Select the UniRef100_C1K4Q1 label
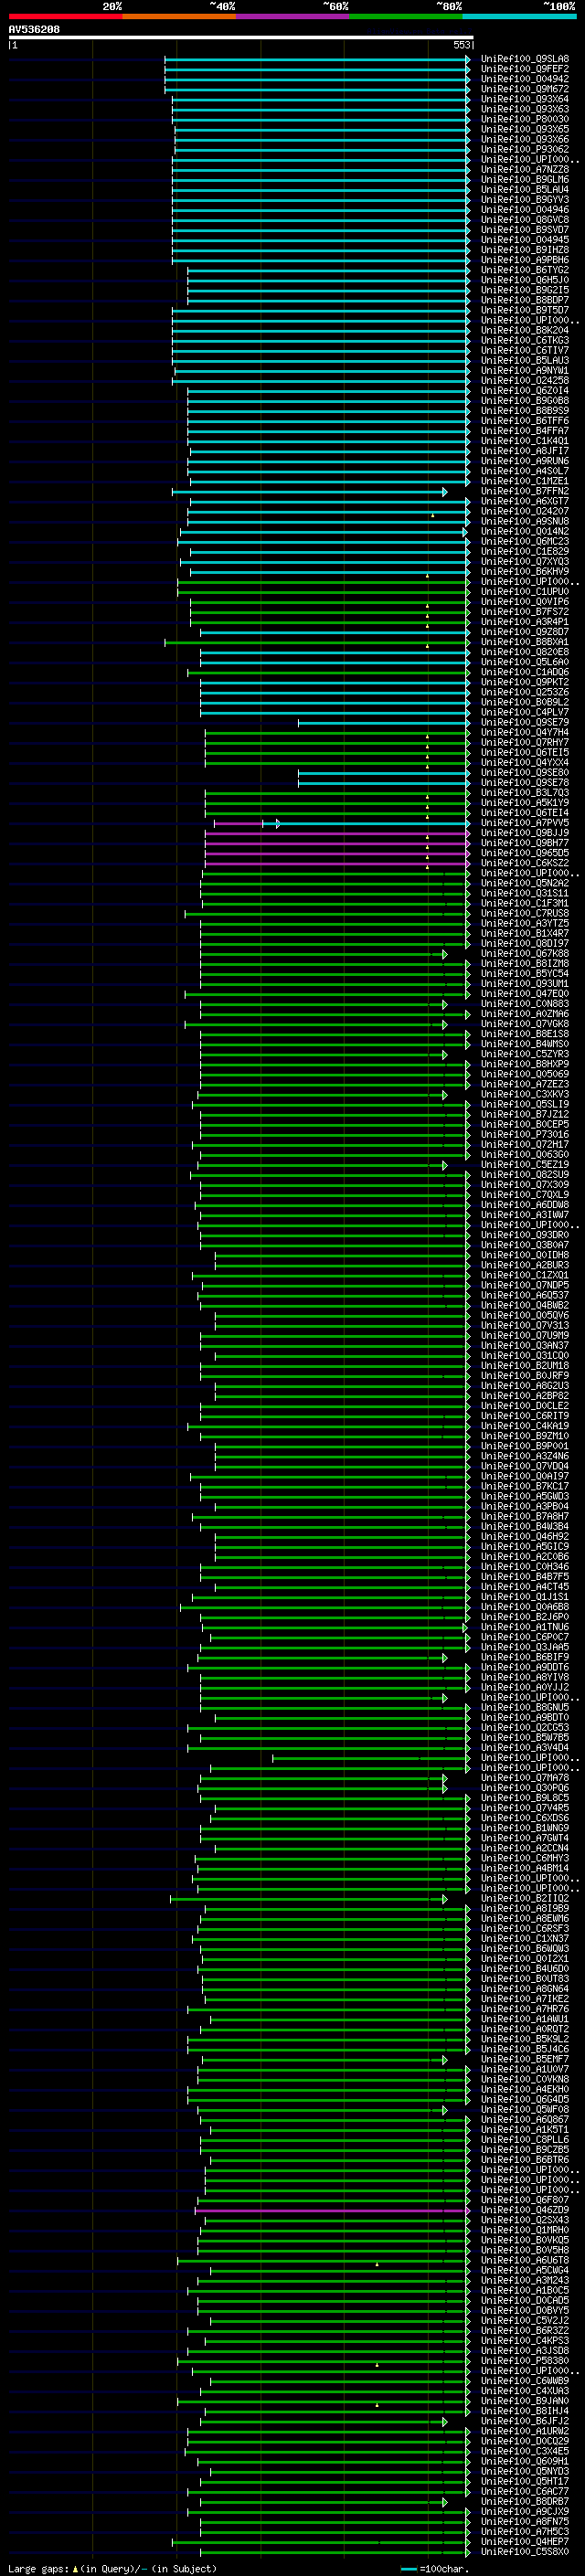 [x=525, y=441]
